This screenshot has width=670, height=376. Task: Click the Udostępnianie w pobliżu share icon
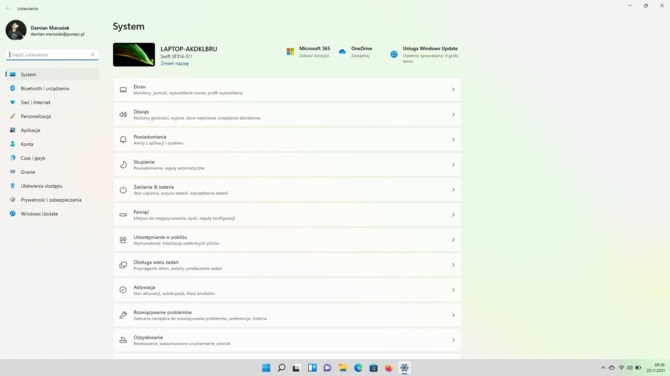click(x=123, y=240)
